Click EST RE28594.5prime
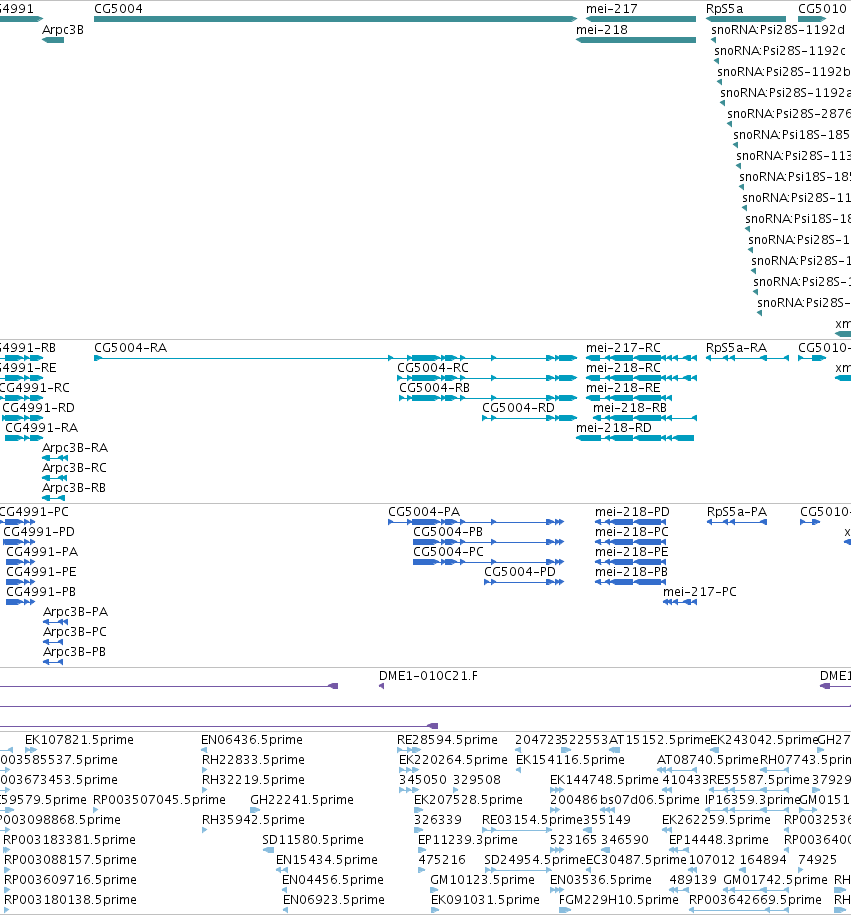Screen dimensions: 851x915 tap(447, 739)
